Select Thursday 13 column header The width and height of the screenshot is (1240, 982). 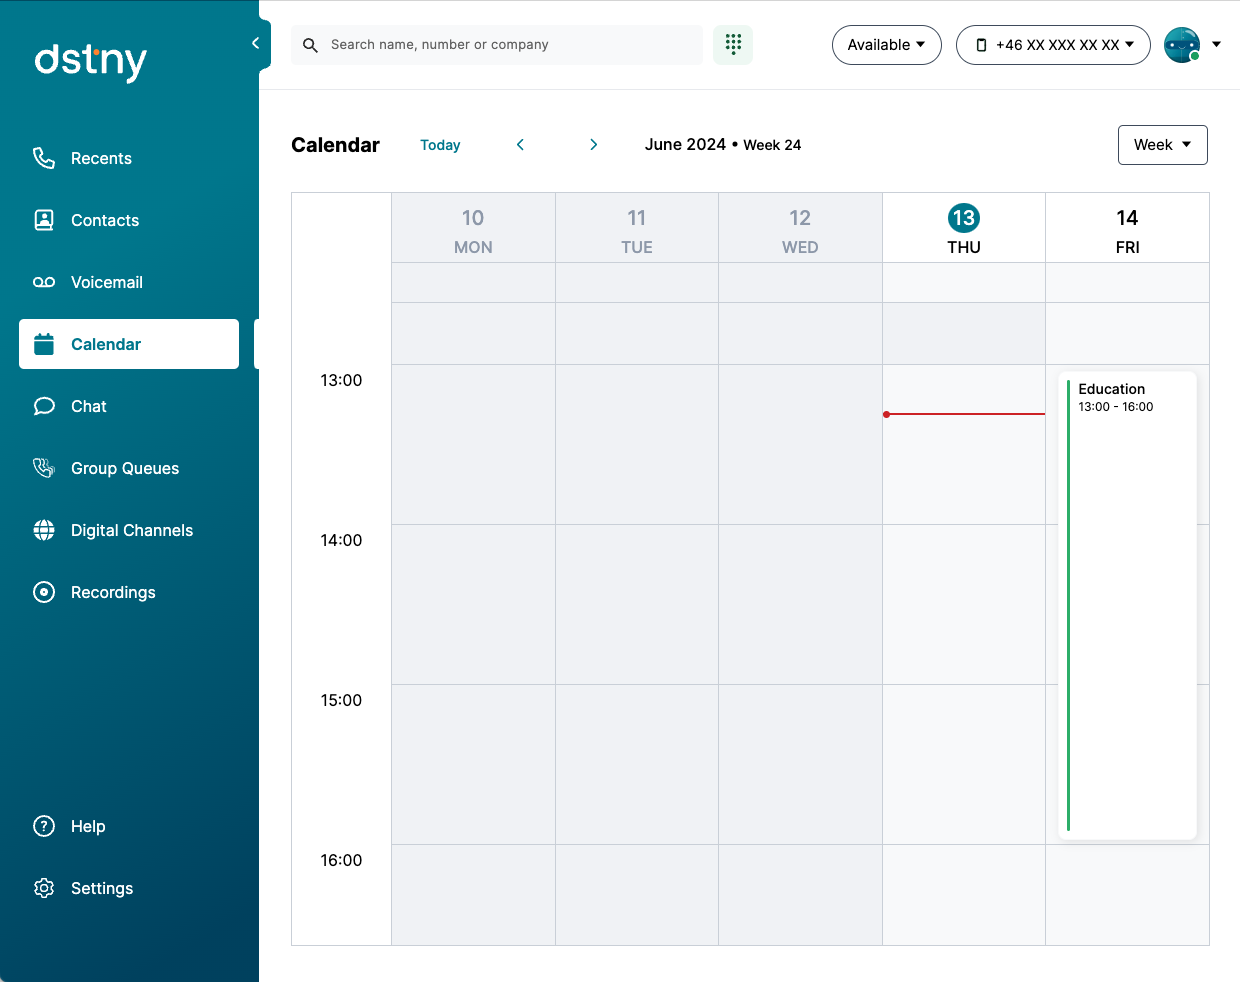click(964, 229)
